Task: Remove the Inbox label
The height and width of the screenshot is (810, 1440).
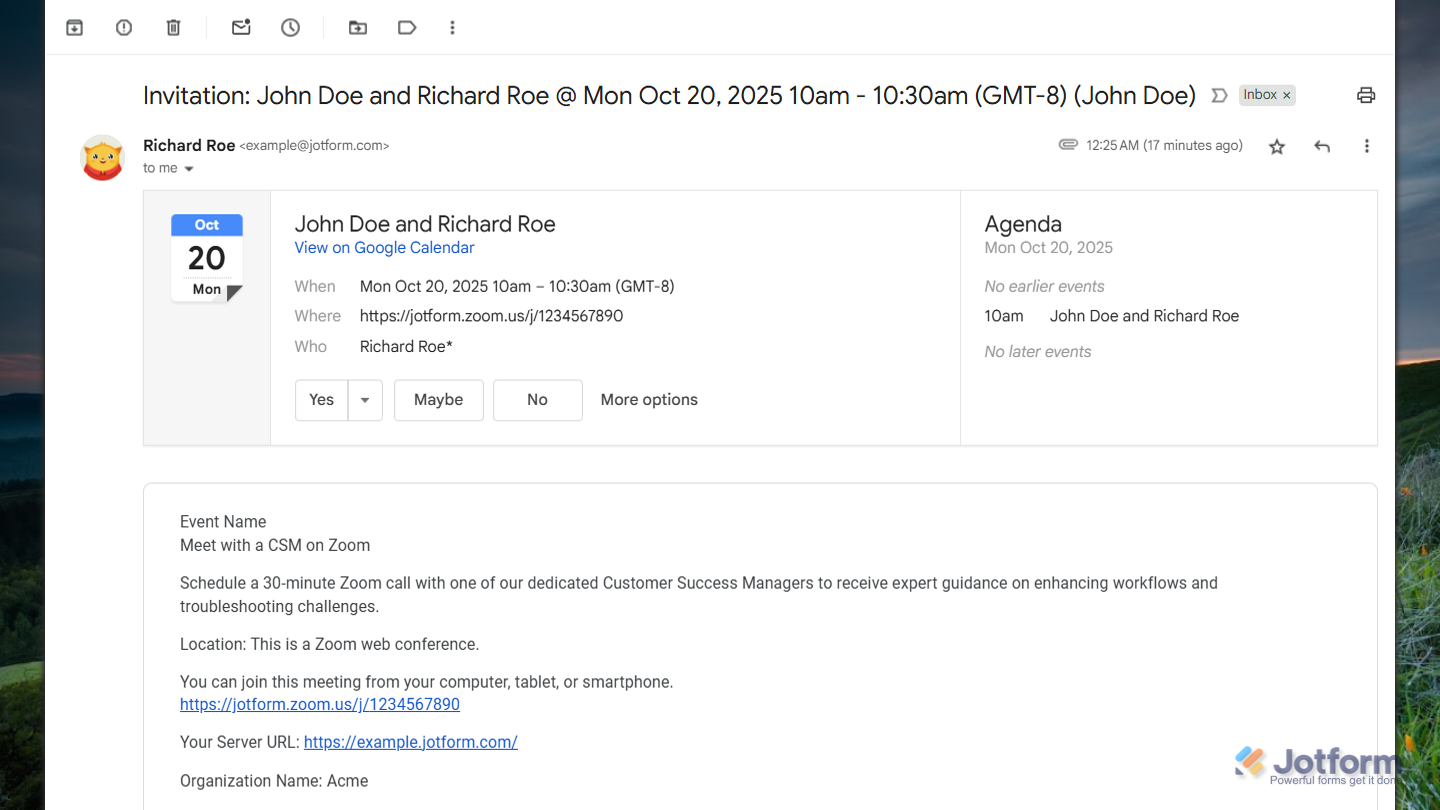Action: click(x=1286, y=94)
